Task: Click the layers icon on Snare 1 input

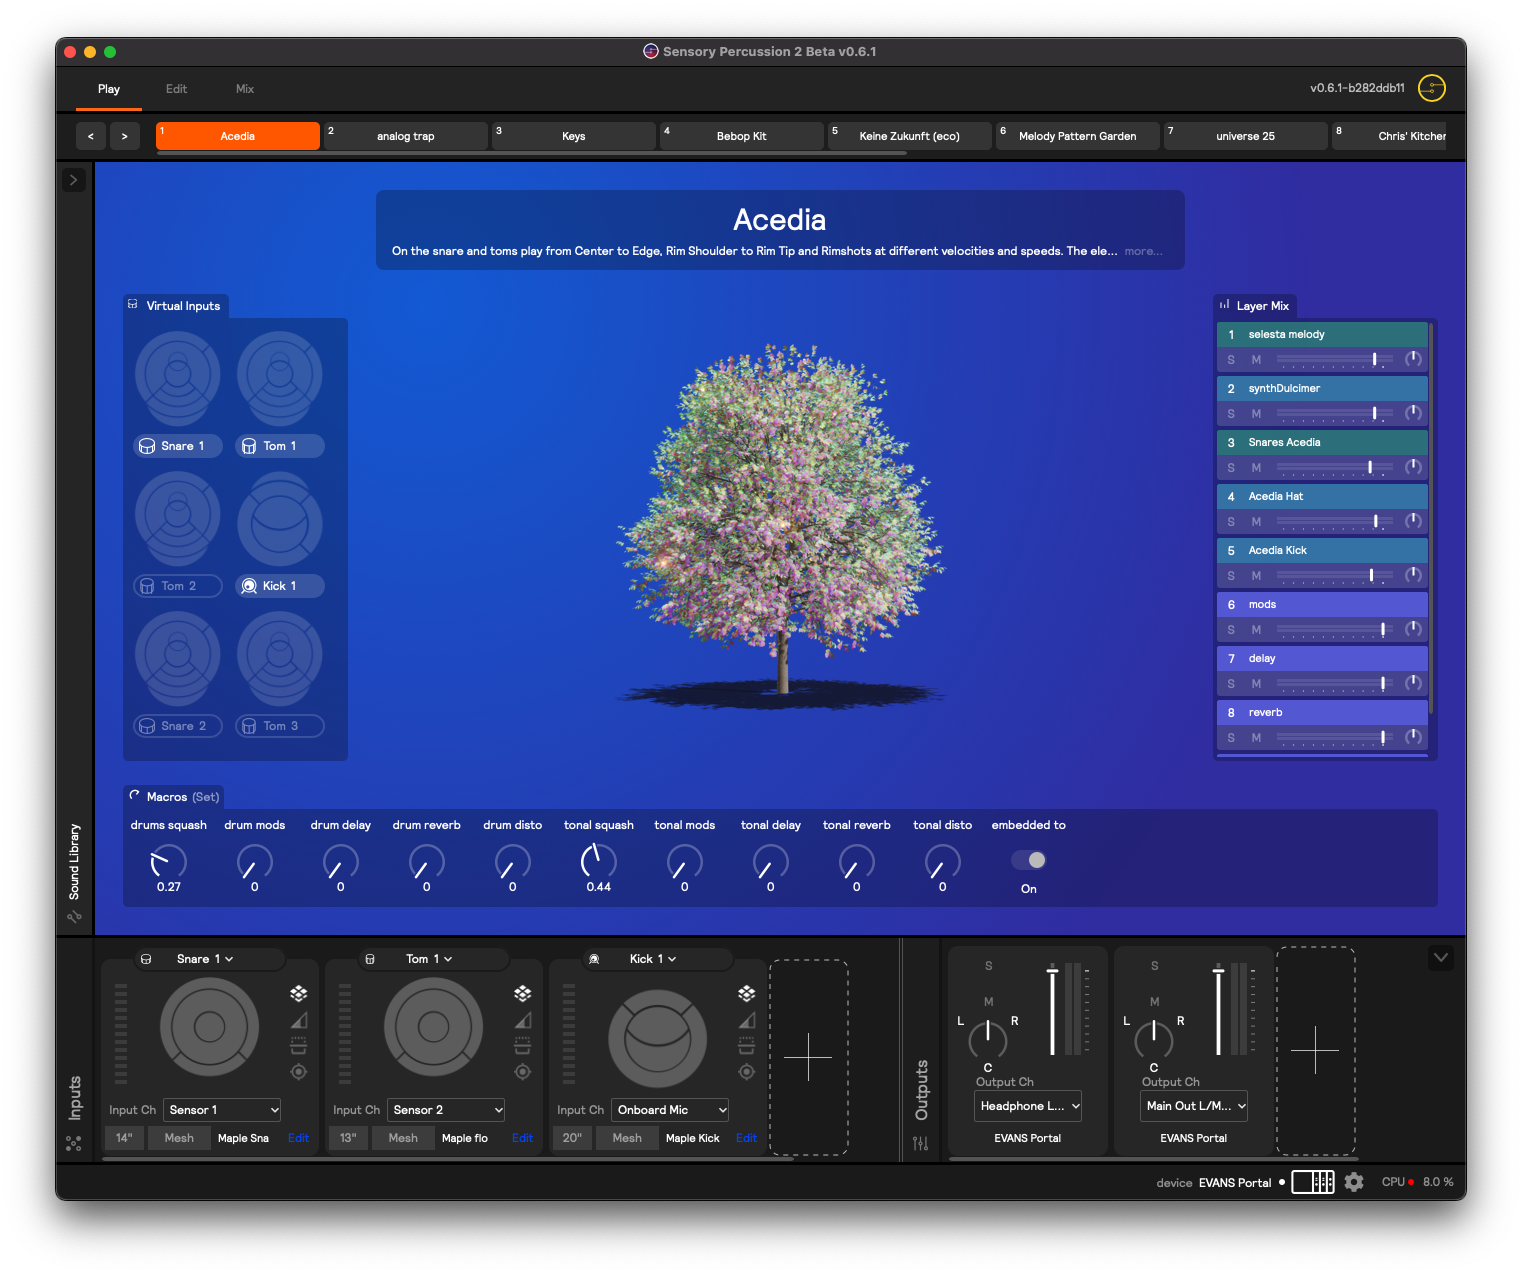Action: tap(298, 993)
